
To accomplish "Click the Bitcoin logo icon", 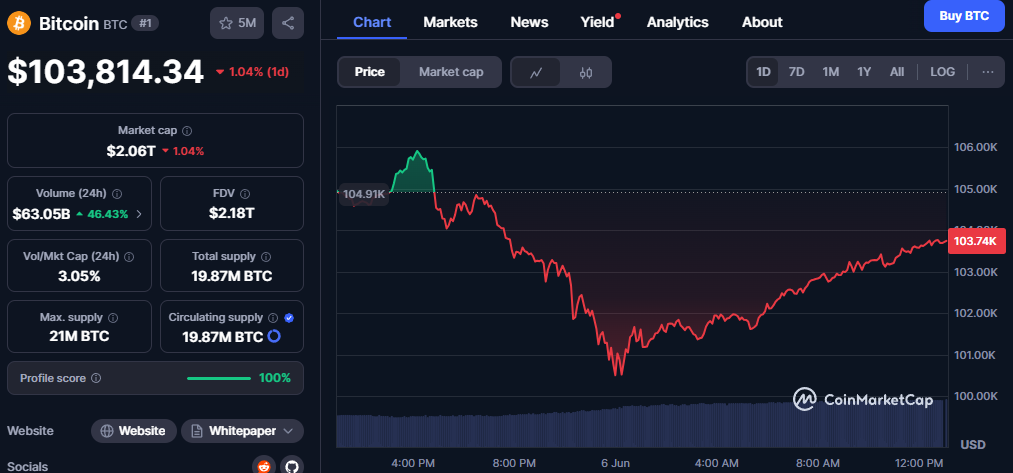I will (x=19, y=23).
